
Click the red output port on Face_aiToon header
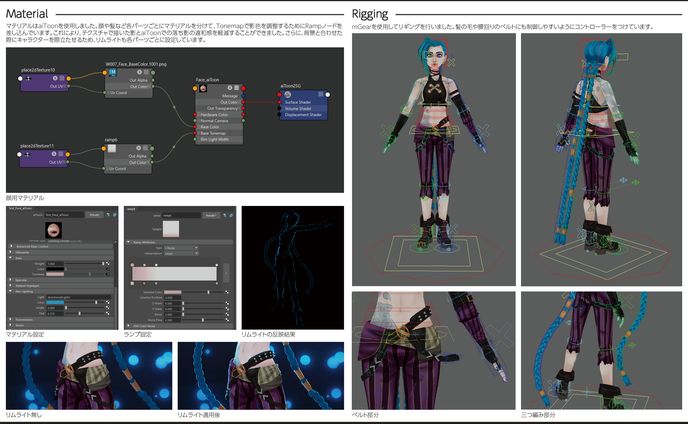click(244, 88)
